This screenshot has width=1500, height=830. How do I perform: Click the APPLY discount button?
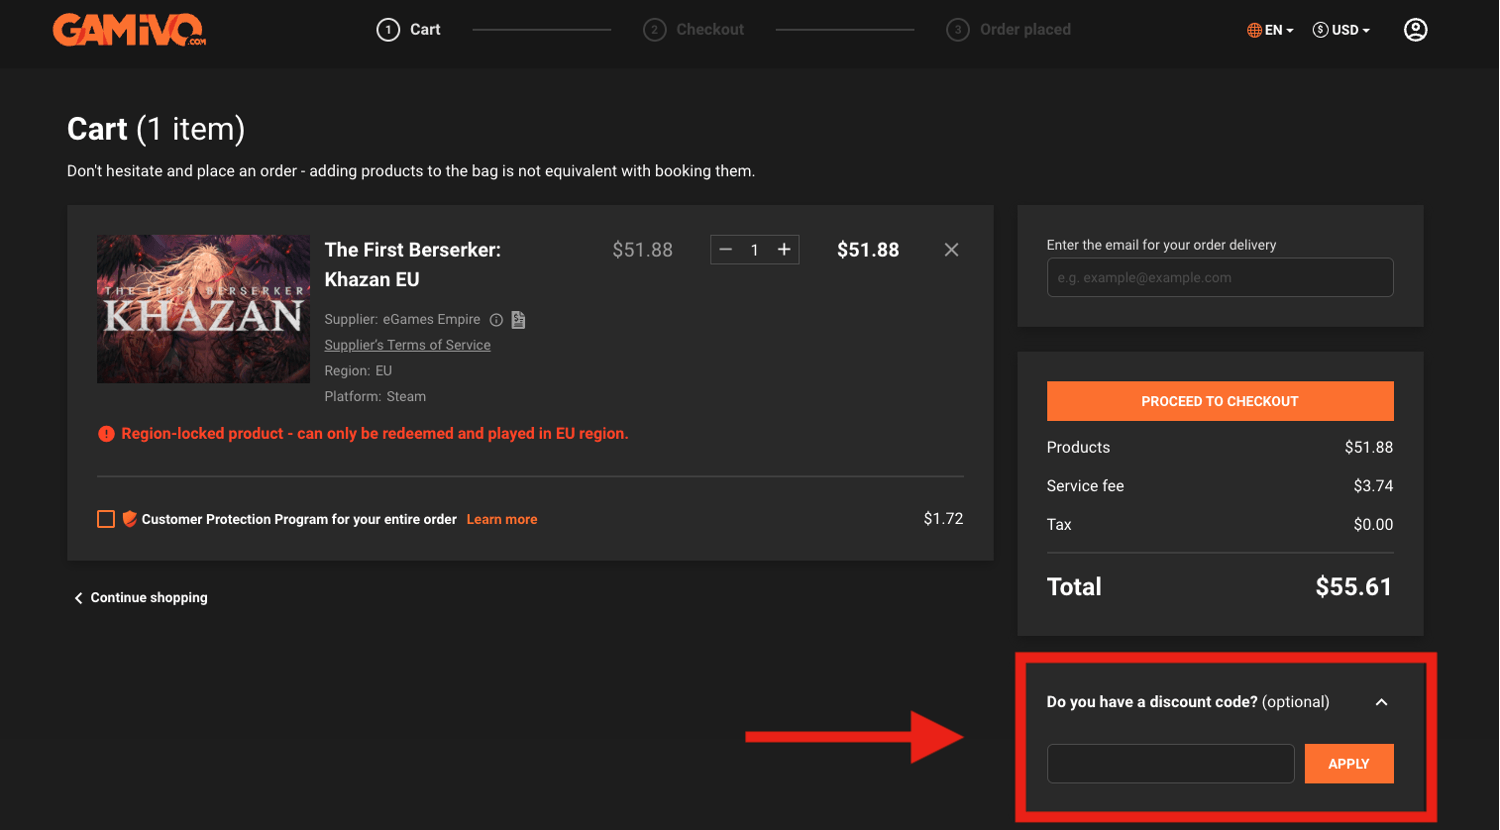pos(1349,764)
